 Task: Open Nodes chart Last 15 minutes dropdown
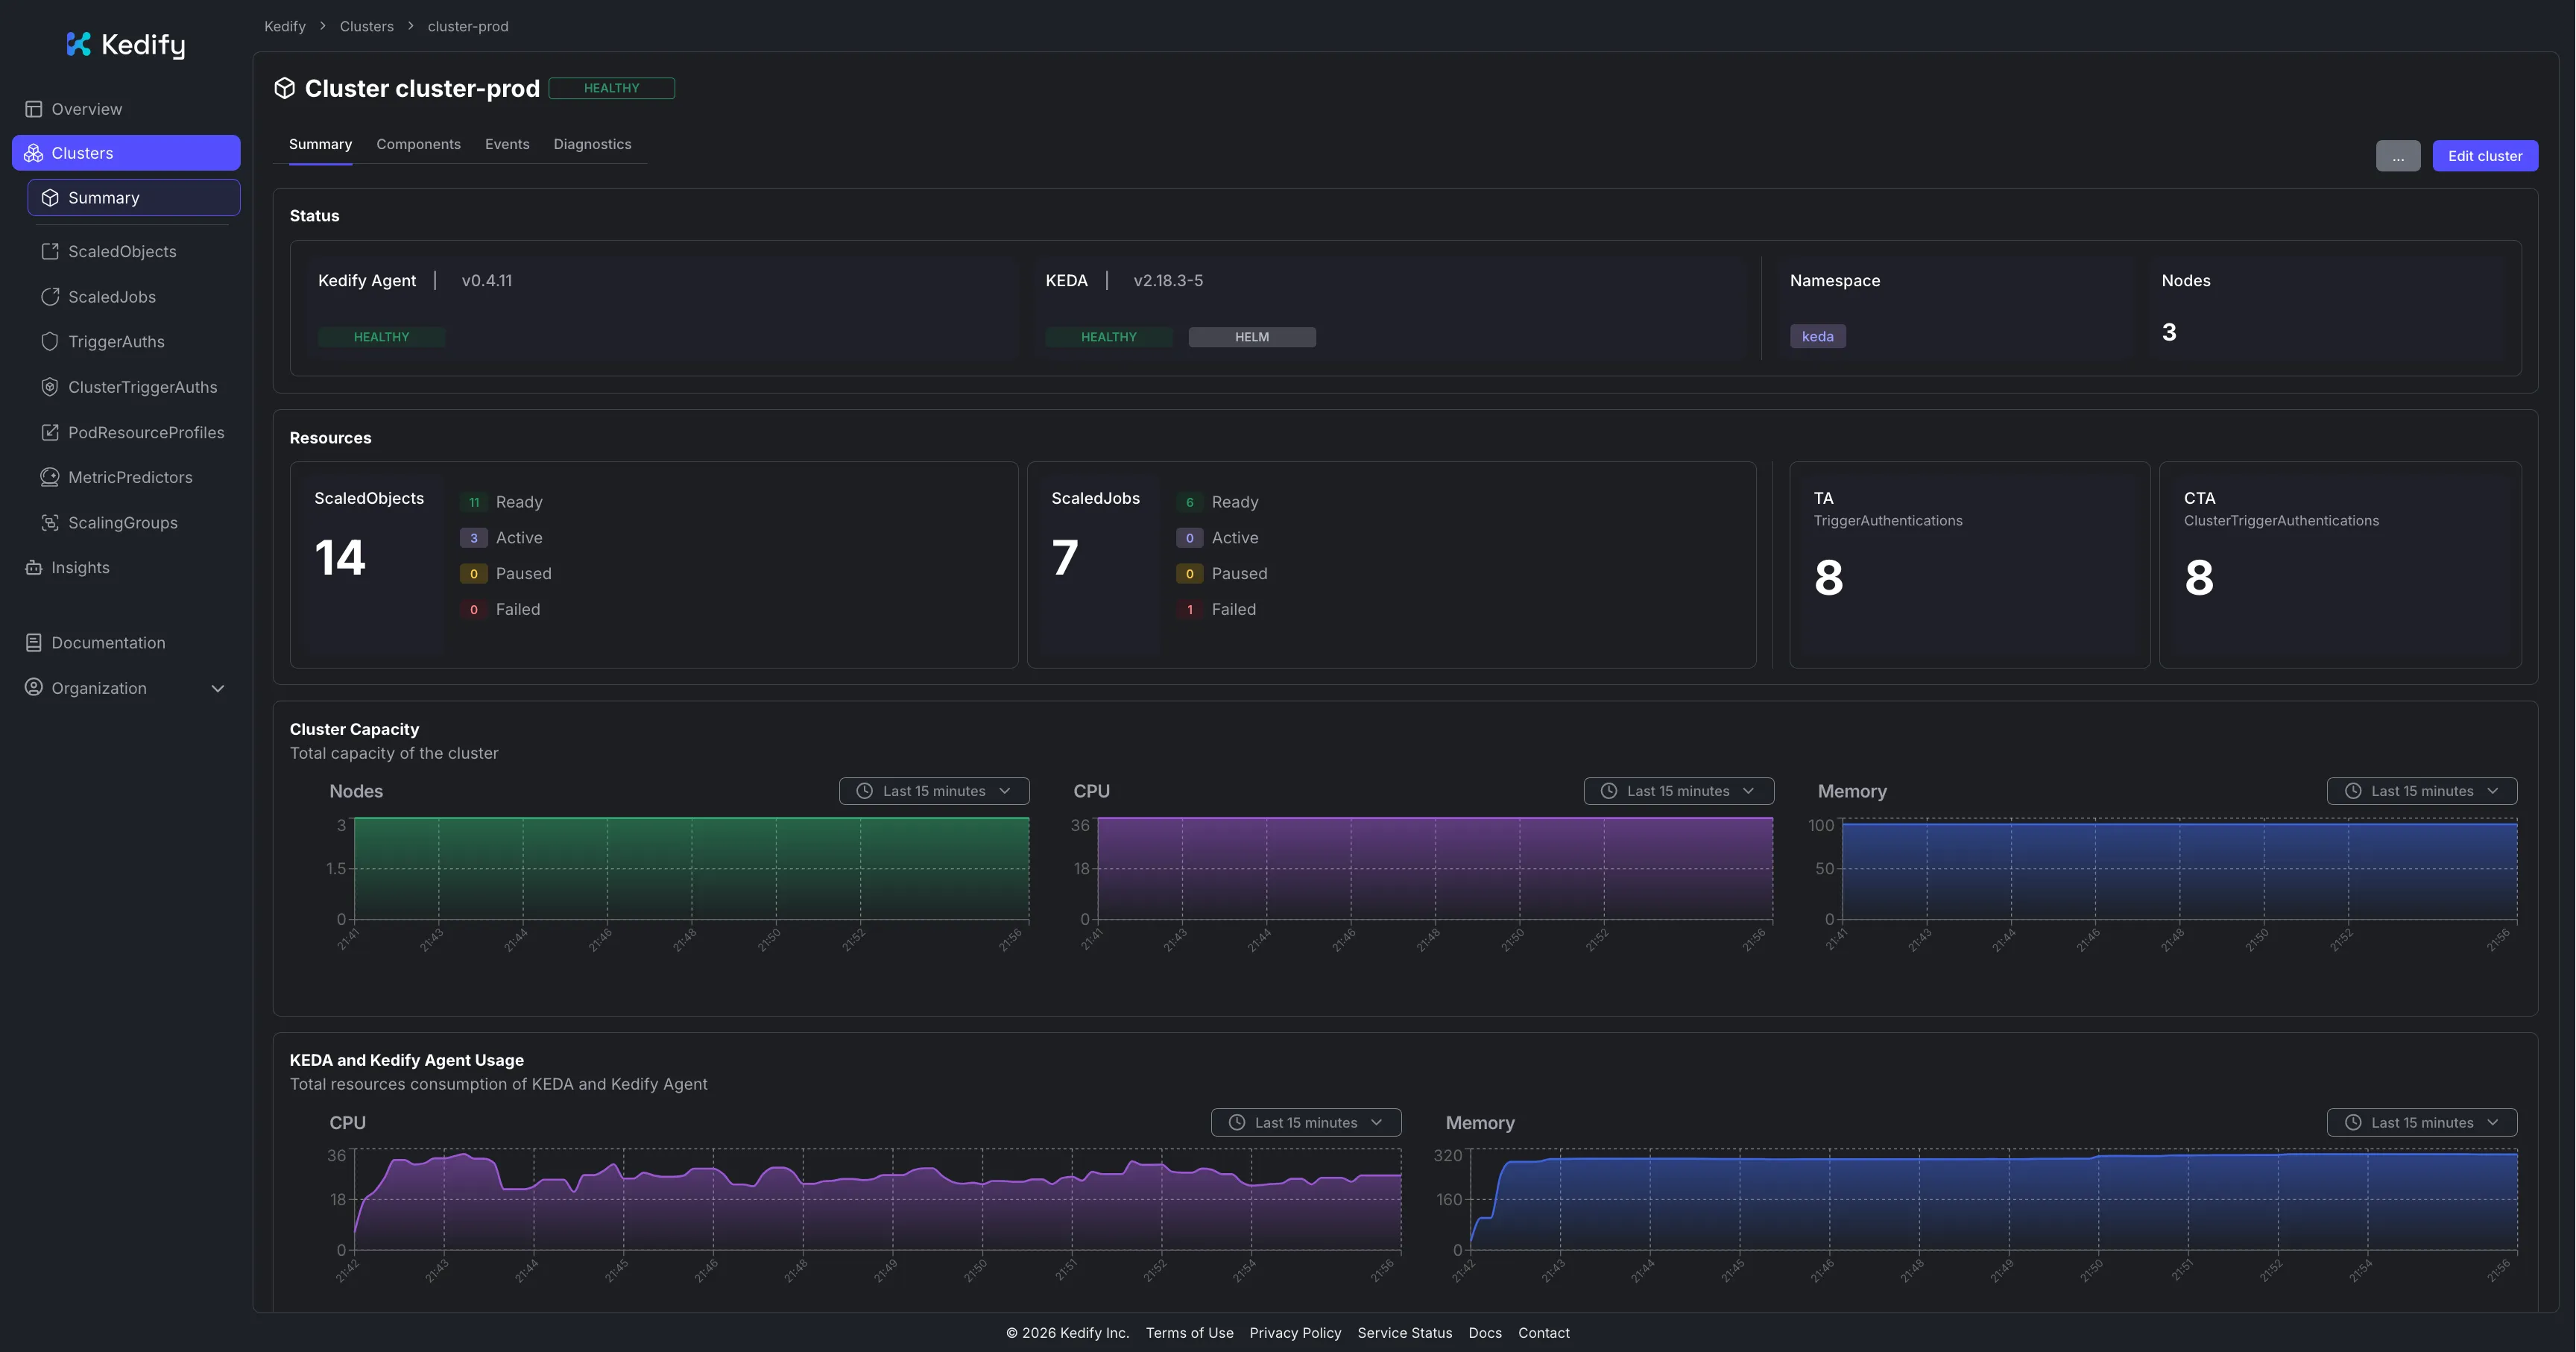pyautogui.click(x=934, y=791)
